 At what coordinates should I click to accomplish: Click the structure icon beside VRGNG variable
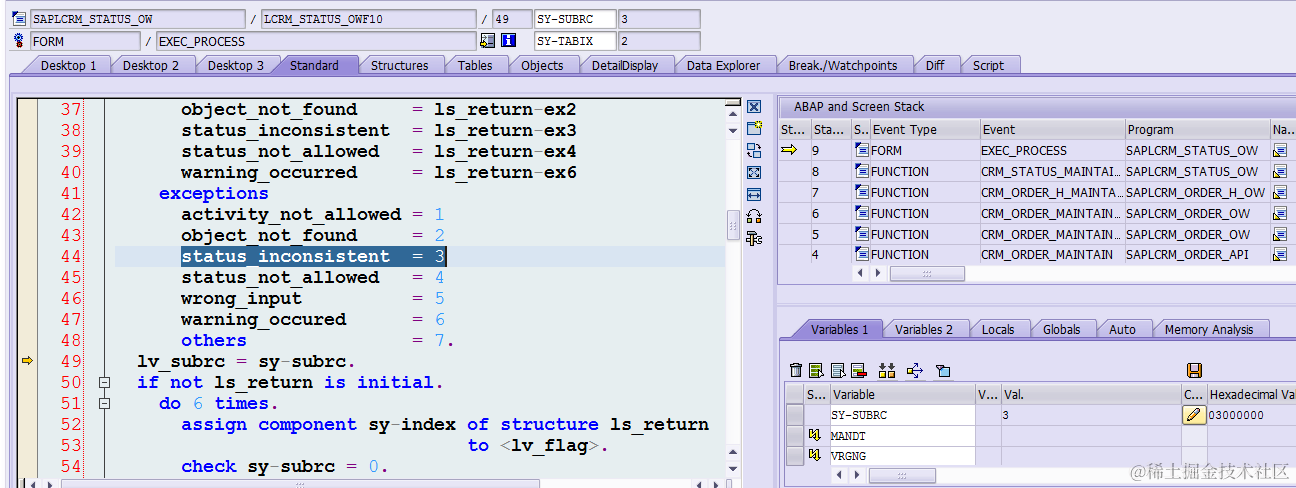coord(815,456)
